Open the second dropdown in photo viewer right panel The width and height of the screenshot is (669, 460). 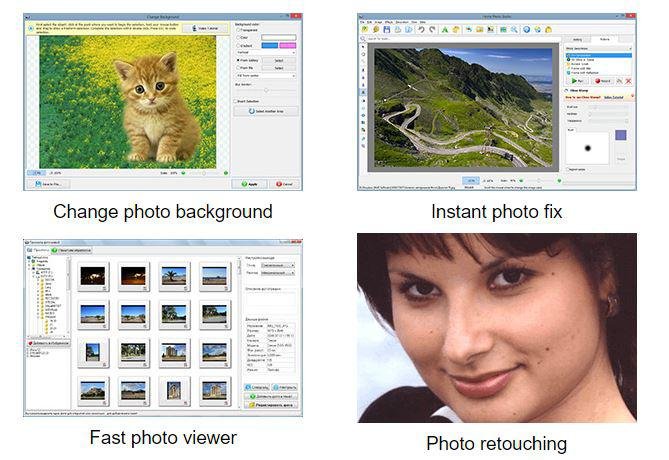(x=278, y=273)
